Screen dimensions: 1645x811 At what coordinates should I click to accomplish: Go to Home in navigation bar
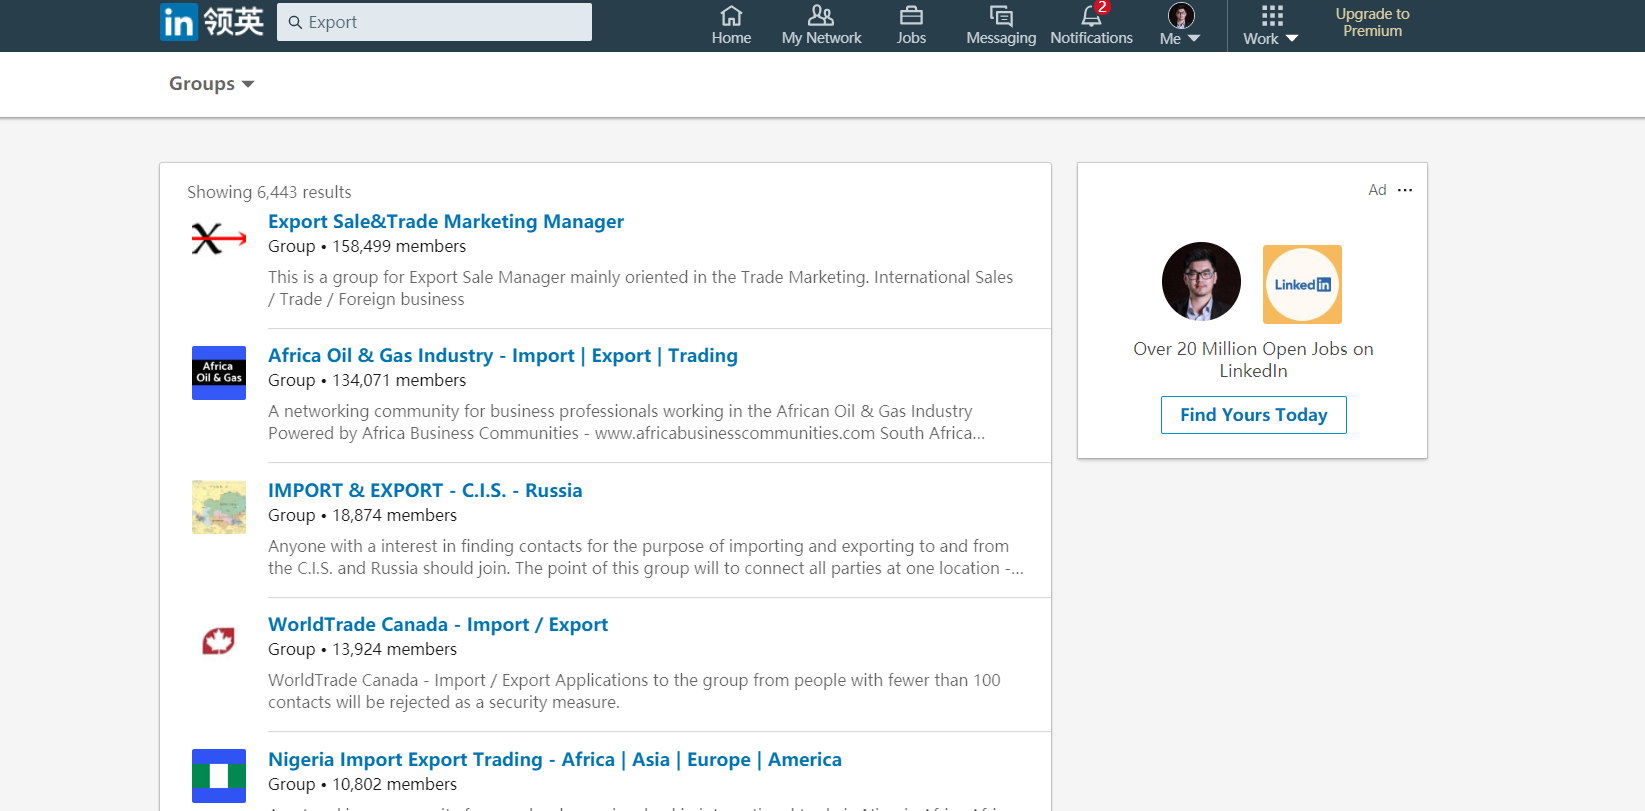click(x=731, y=25)
